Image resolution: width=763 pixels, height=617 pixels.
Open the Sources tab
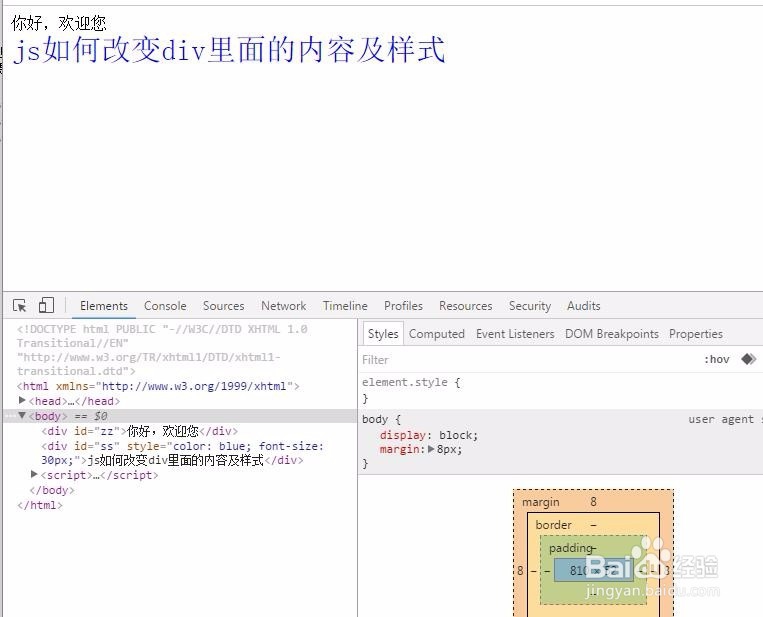[x=223, y=306]
